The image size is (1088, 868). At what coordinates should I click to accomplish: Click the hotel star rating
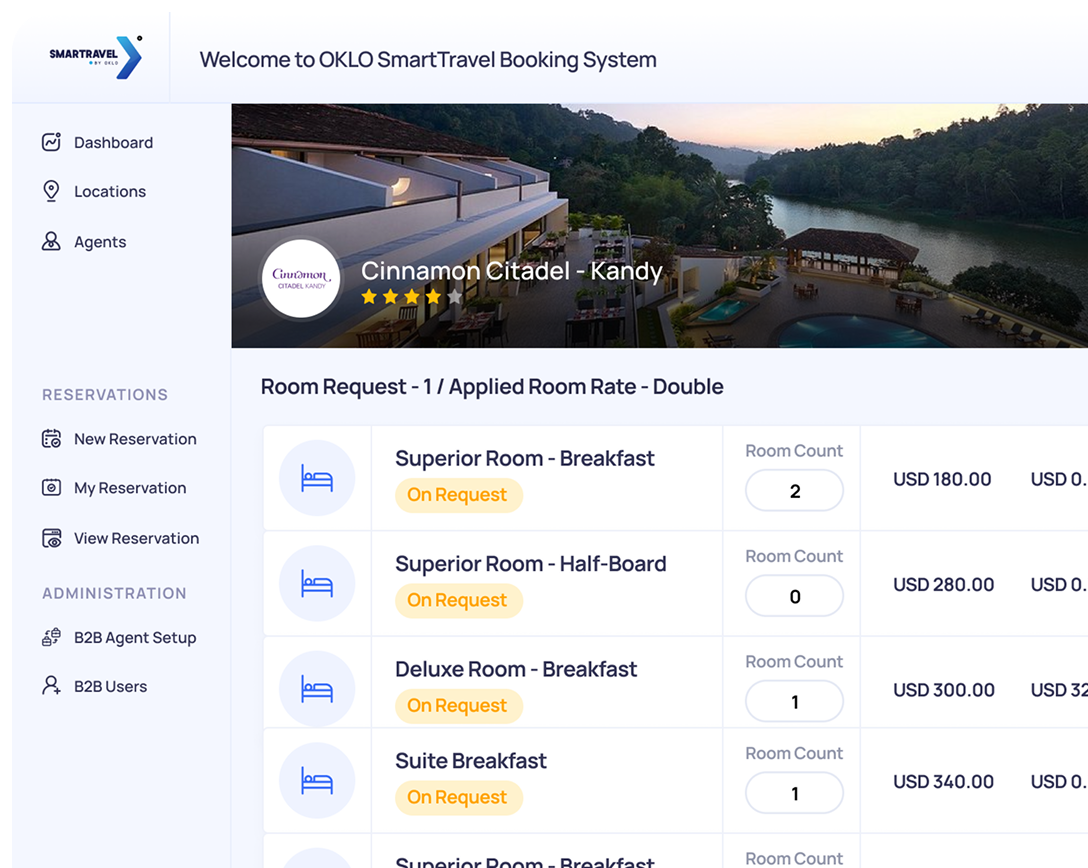[411, 298]
